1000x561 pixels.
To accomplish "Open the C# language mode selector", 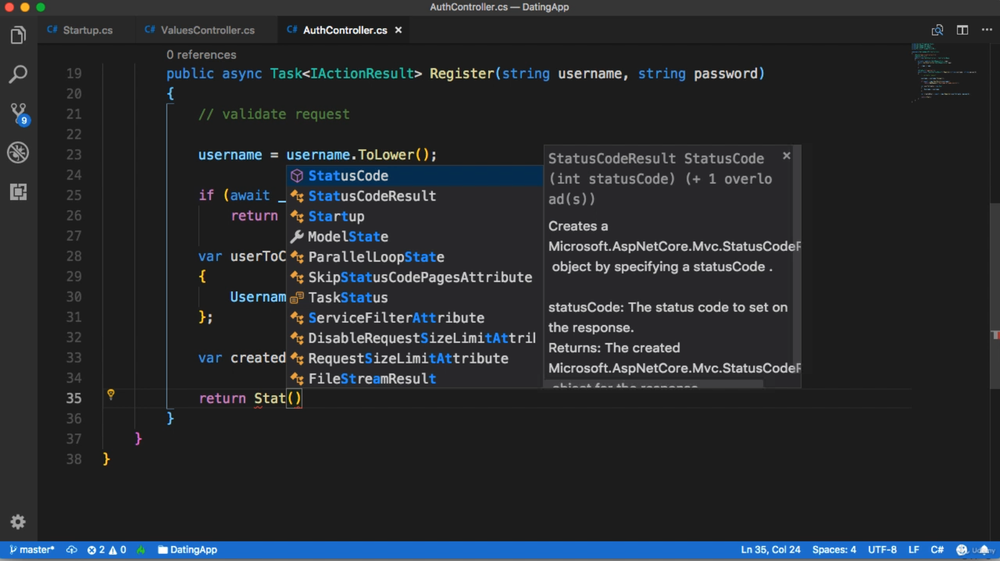I will pyautogui.click(x=937, y=550).
